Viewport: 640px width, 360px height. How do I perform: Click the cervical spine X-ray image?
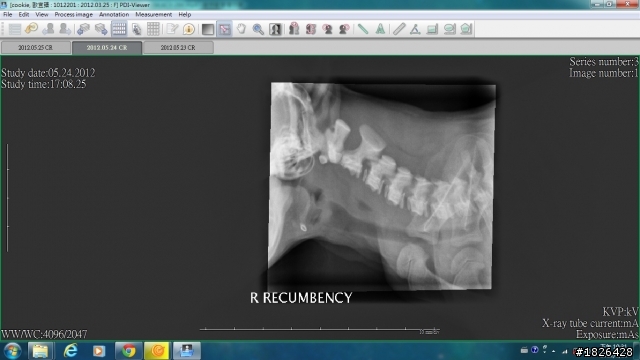pyautogui.click(x=382, y=187)
